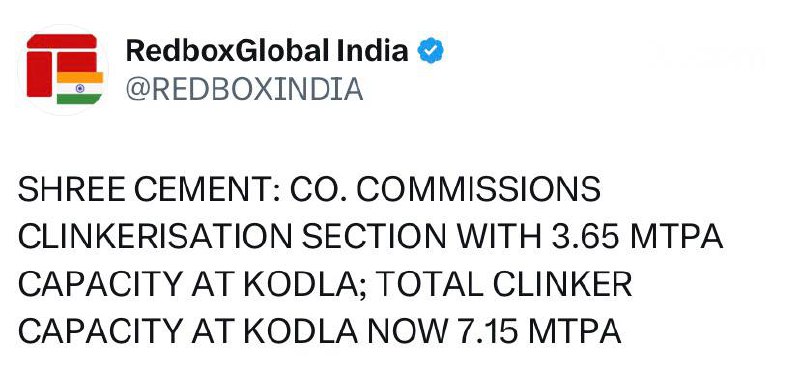The height and width of the screenshot is (373, 800).
Task: Click the word CLINKERISATION in the tweet
Action: 155,237
